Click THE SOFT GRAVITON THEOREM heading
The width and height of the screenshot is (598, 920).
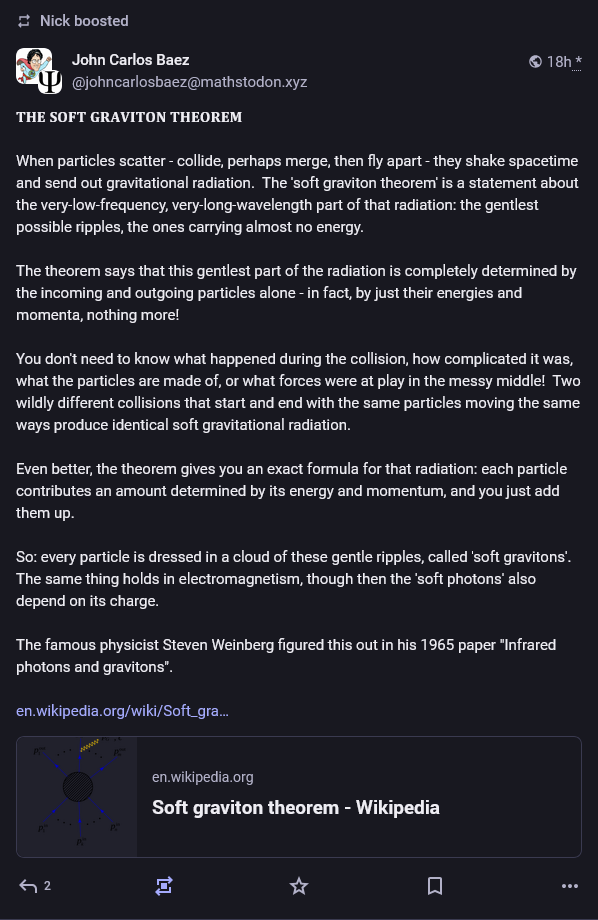pyautogui.click(x=129, y=117)
